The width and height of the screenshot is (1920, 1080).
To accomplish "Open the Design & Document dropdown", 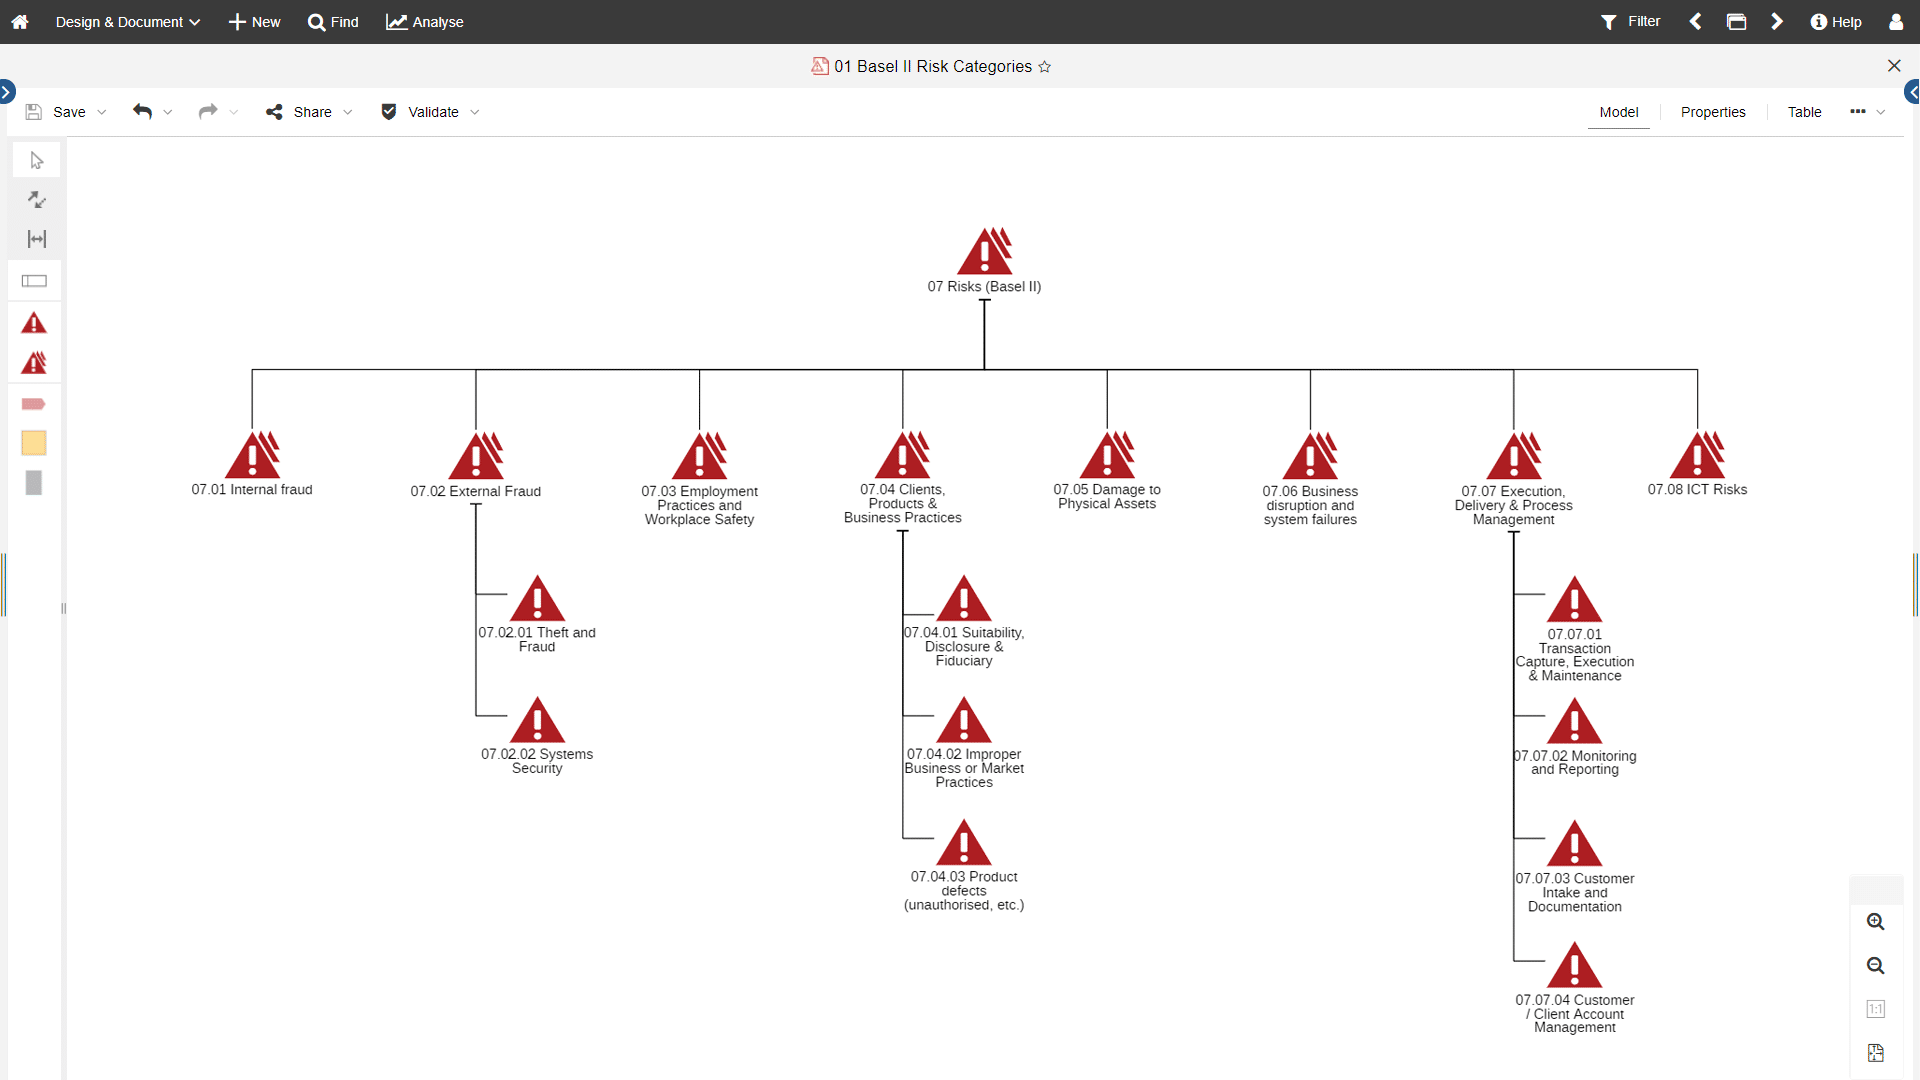I will pos(127,21).
